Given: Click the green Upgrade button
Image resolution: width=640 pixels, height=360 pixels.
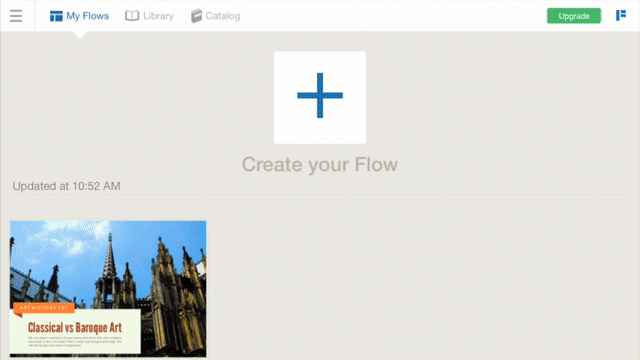Looking at the screenshot, I should [574, 16].
